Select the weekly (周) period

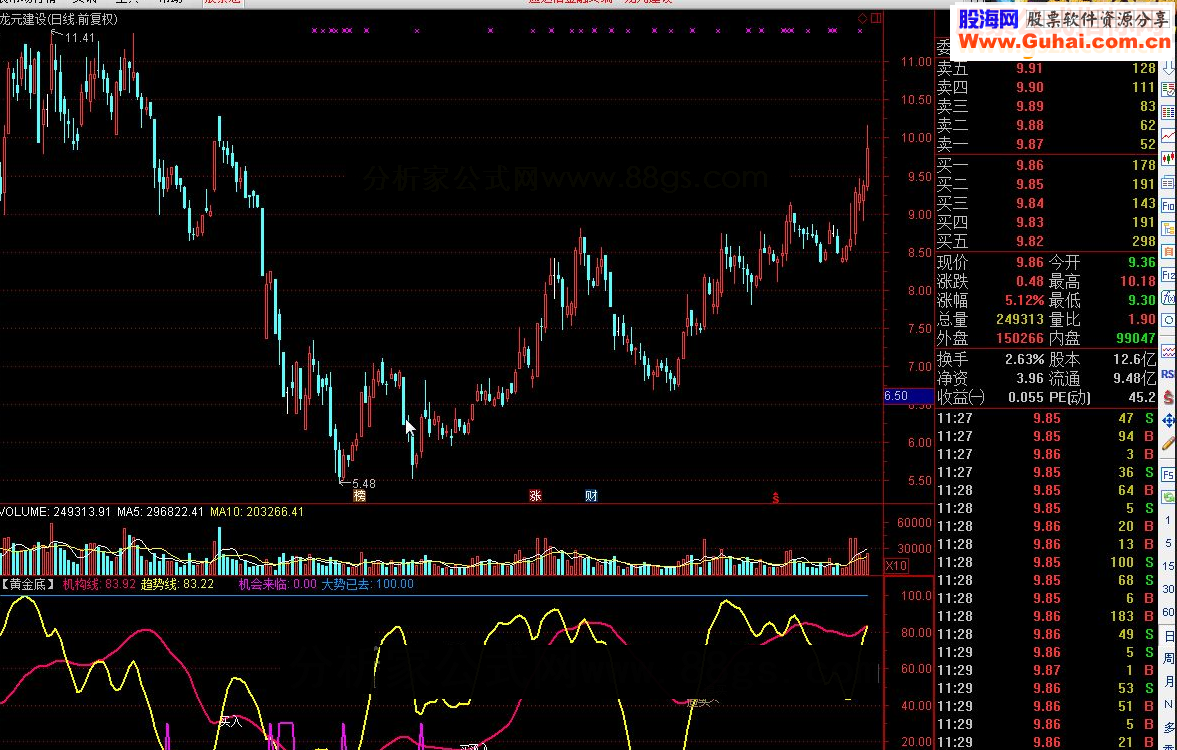tap(1169, 659)
